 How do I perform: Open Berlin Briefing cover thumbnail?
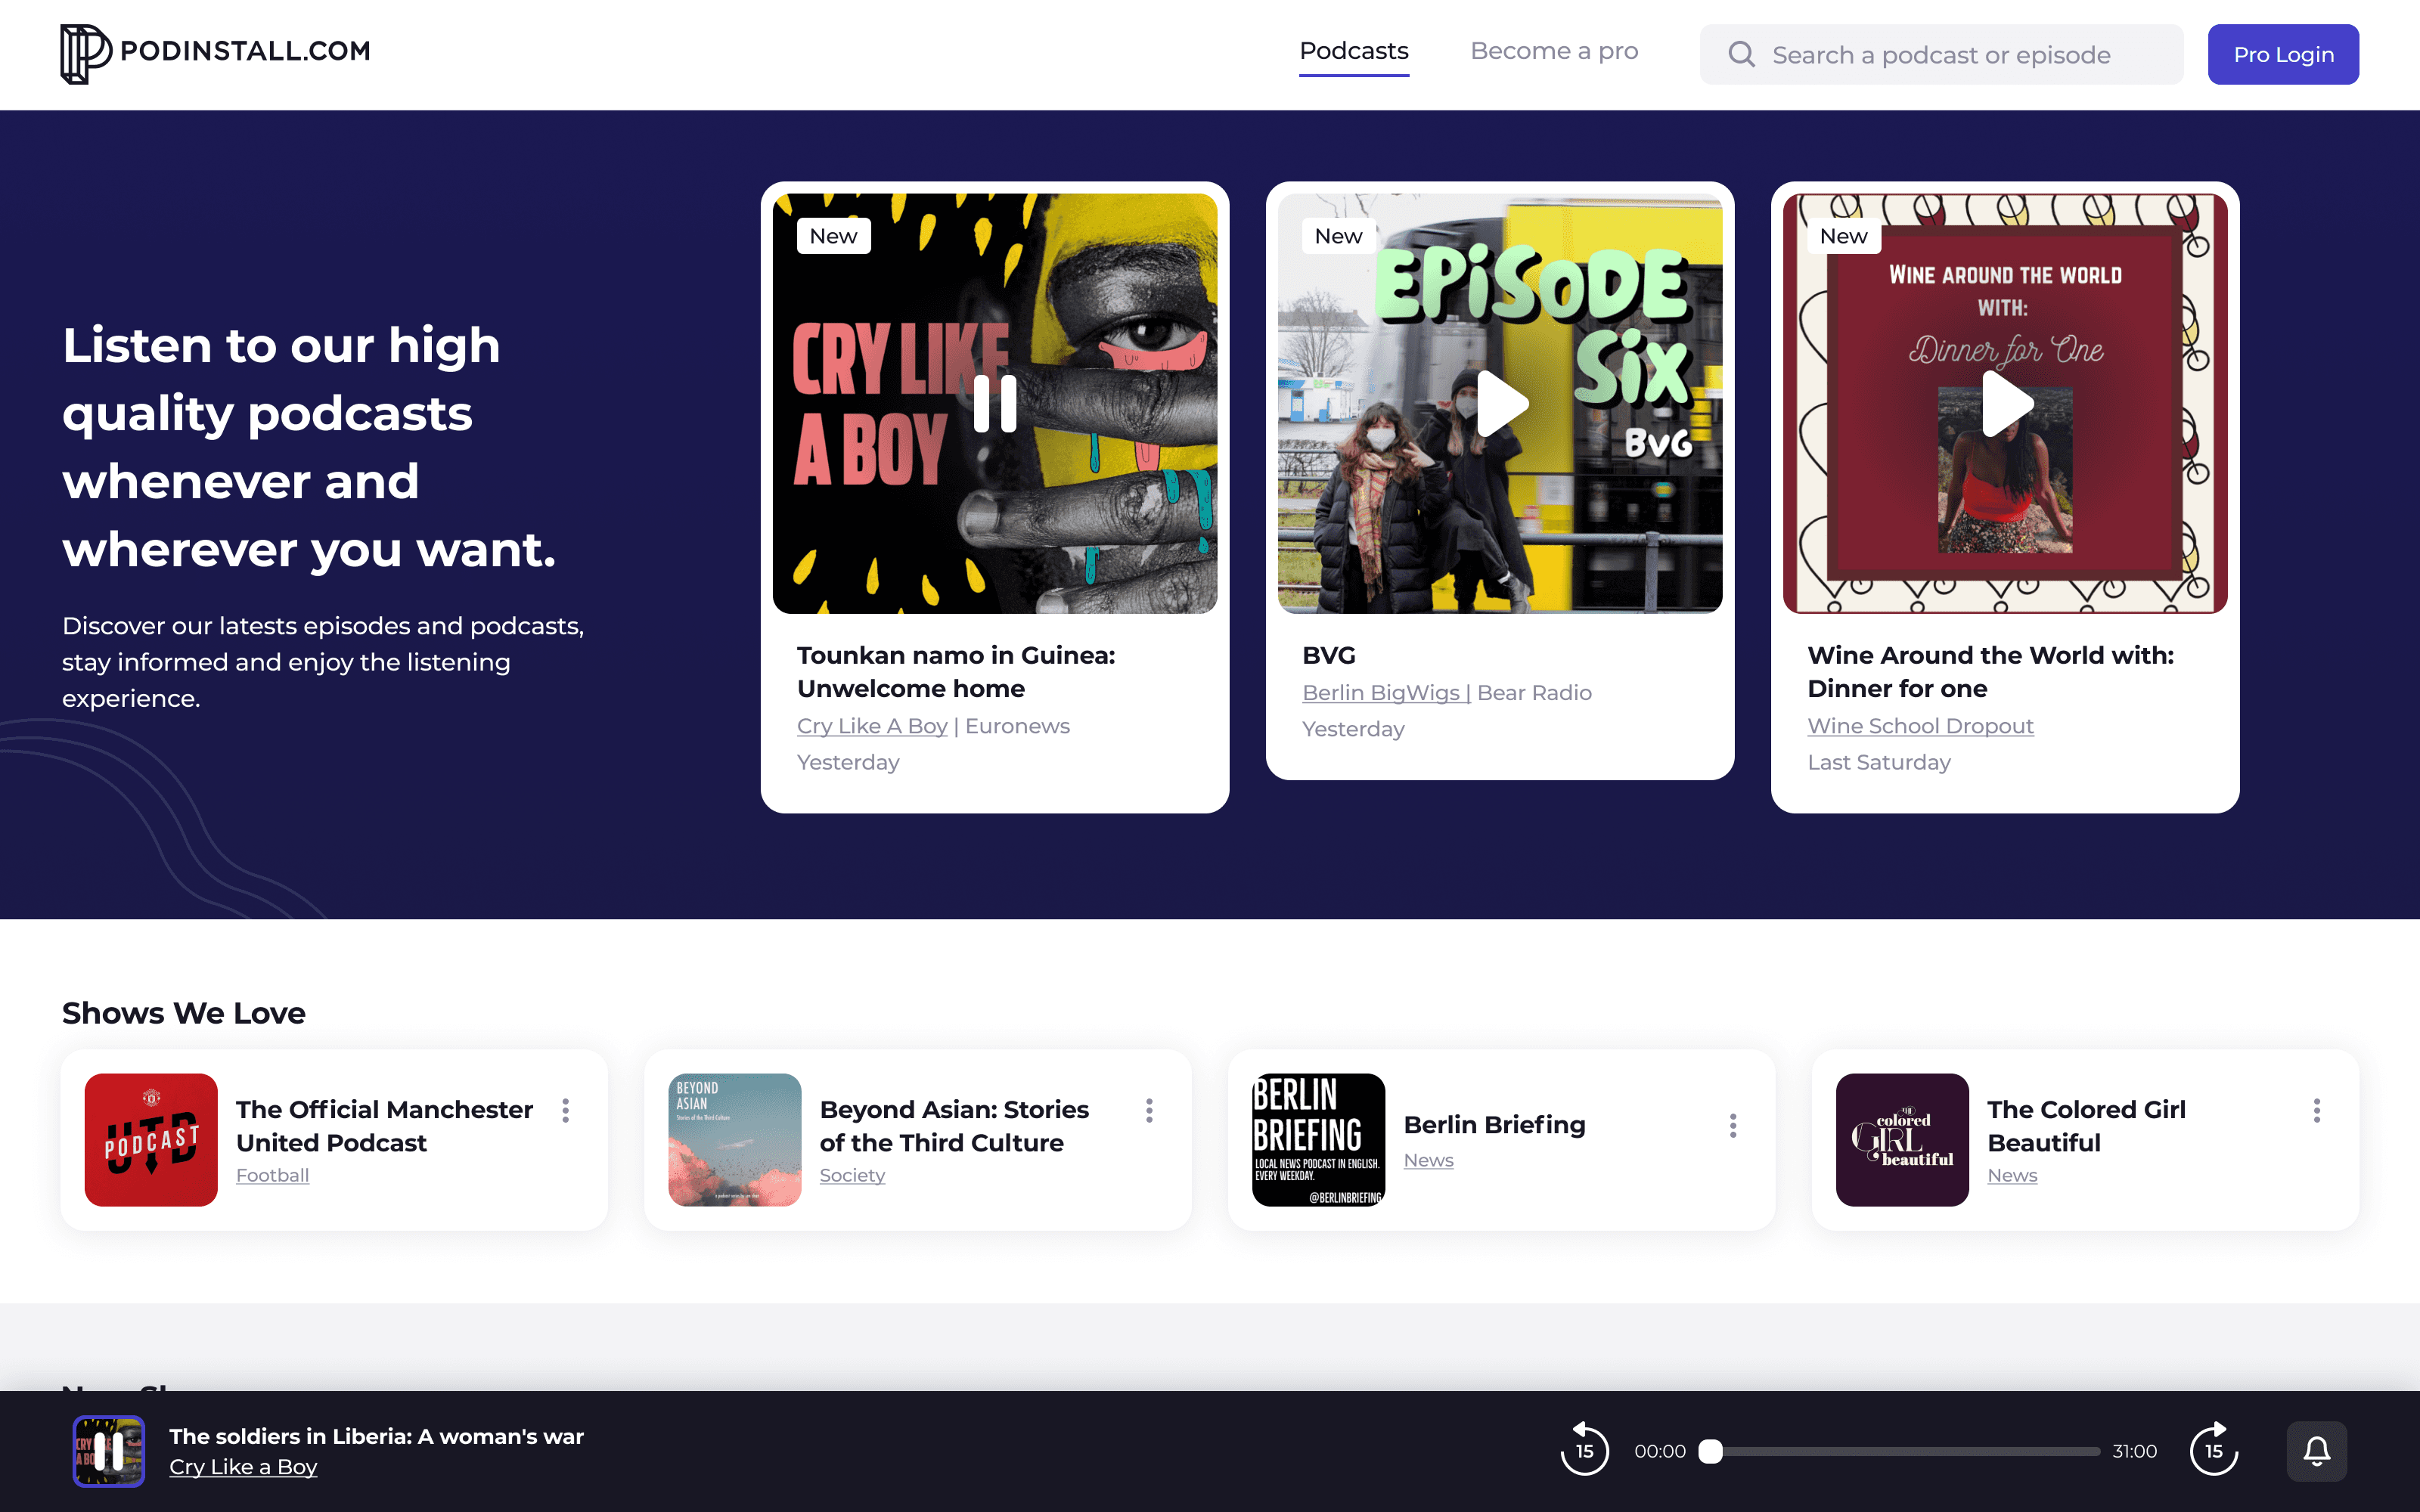point(1319,1140)
